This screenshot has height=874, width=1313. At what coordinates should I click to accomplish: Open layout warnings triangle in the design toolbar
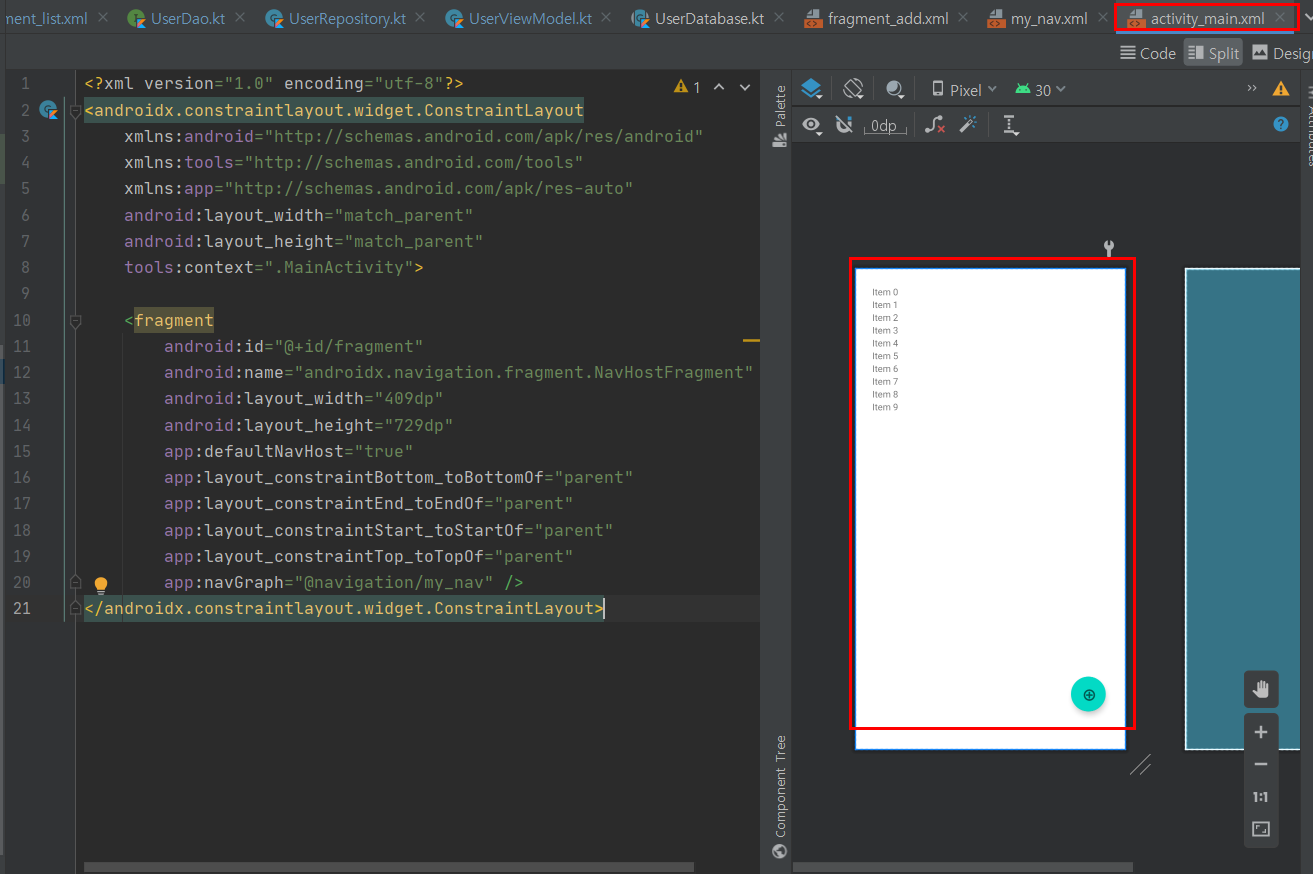pyautogui.click(x=1281, y=89)
